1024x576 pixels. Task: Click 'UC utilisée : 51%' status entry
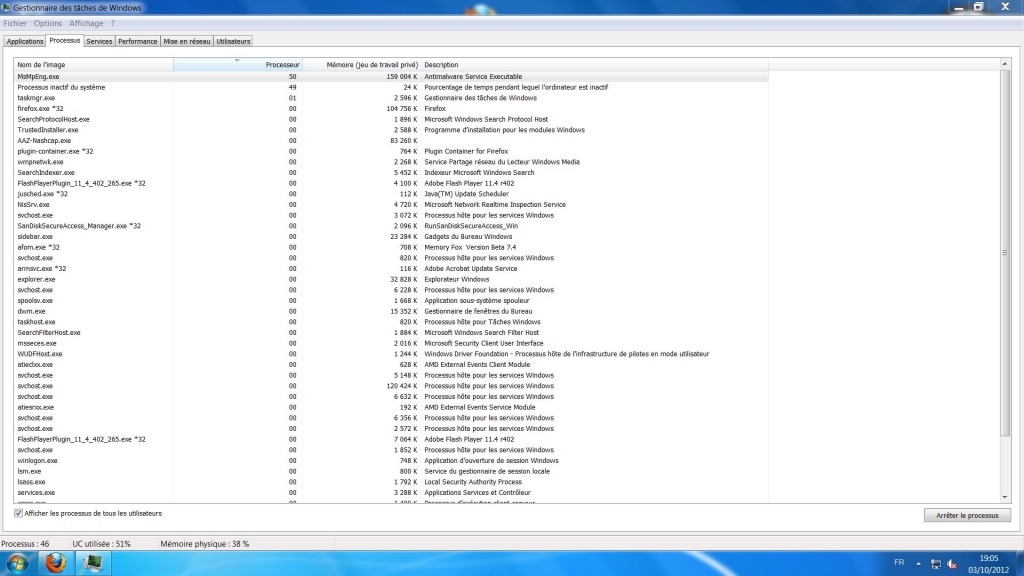(101, 543)
